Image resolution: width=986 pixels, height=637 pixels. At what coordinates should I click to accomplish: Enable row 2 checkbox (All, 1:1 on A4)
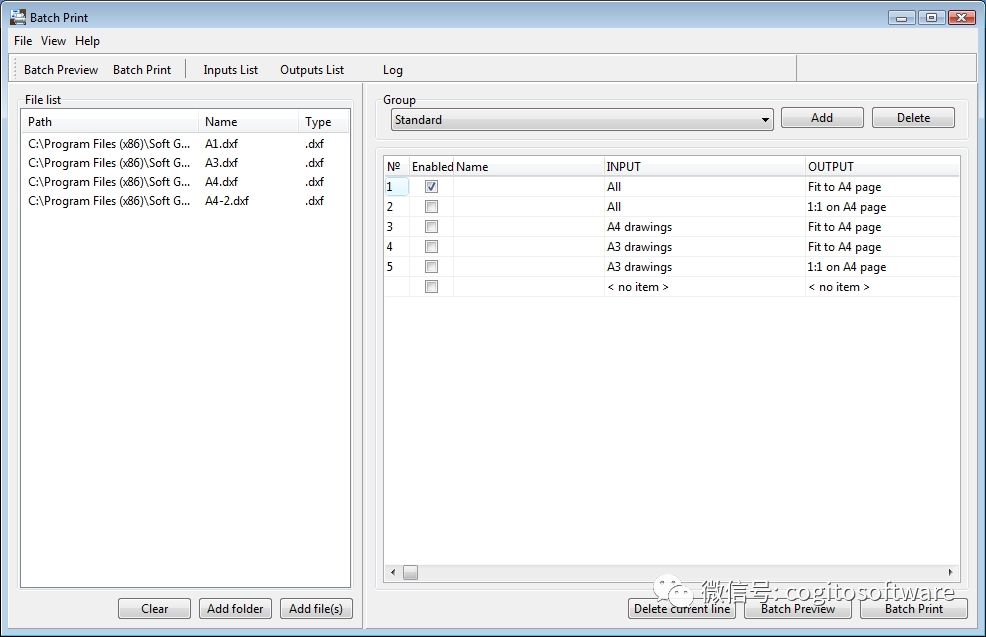pos(431,207)
